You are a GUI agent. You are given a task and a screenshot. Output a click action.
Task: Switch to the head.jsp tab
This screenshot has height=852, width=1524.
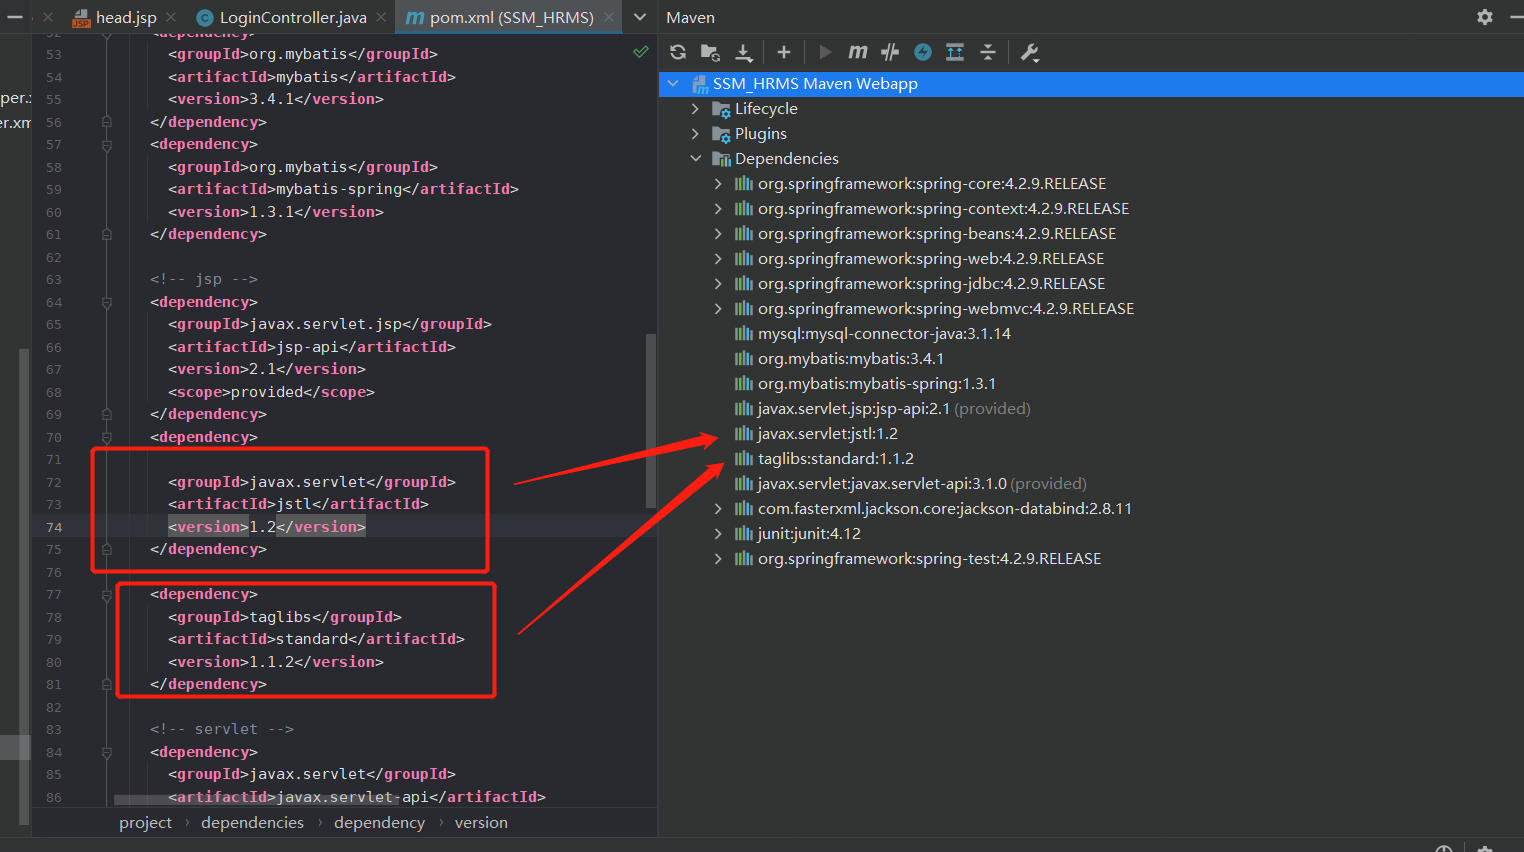pos(125,17)
